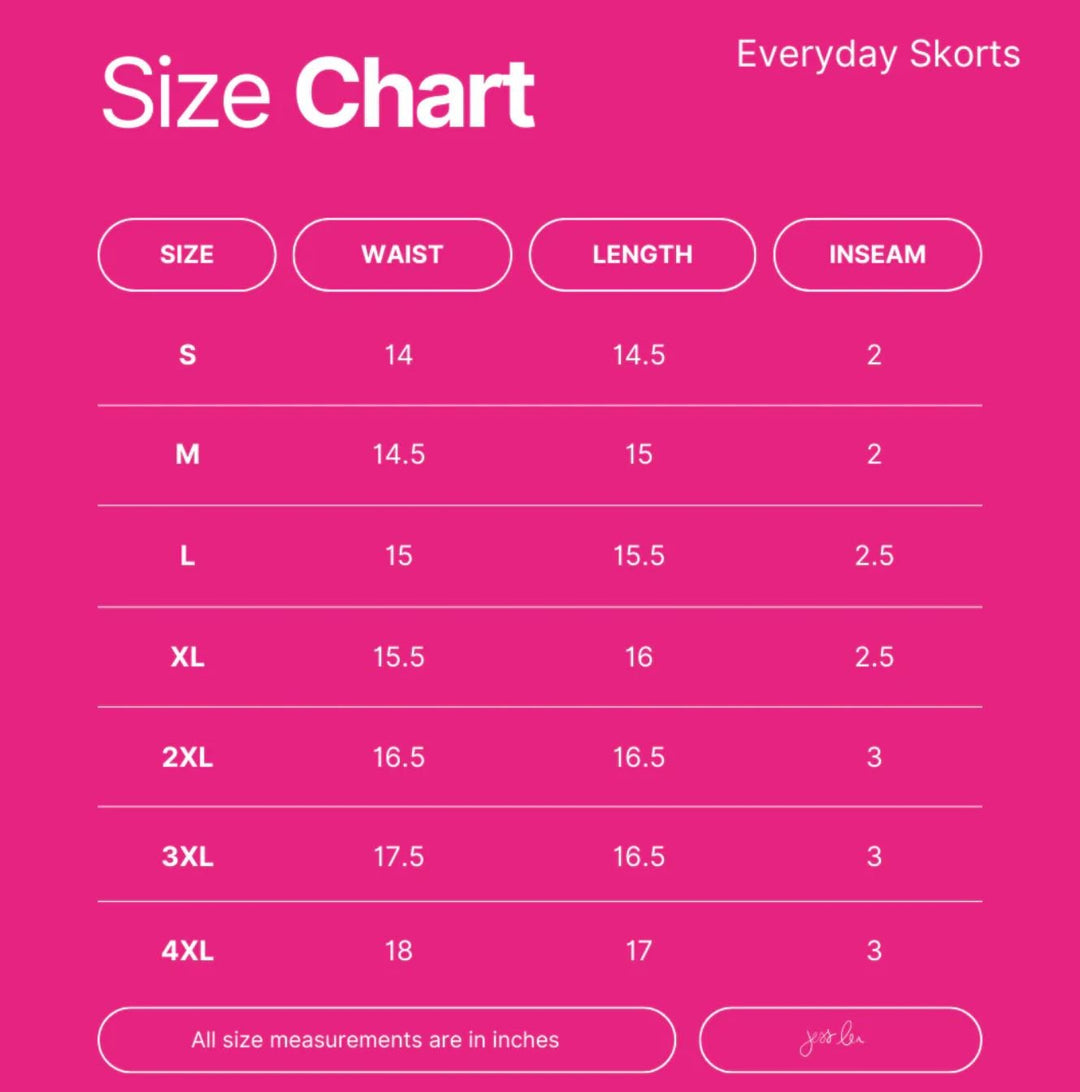Click the S waist value 14
This screenshot has height=1092, width=1080.
[x=399, y=355]
